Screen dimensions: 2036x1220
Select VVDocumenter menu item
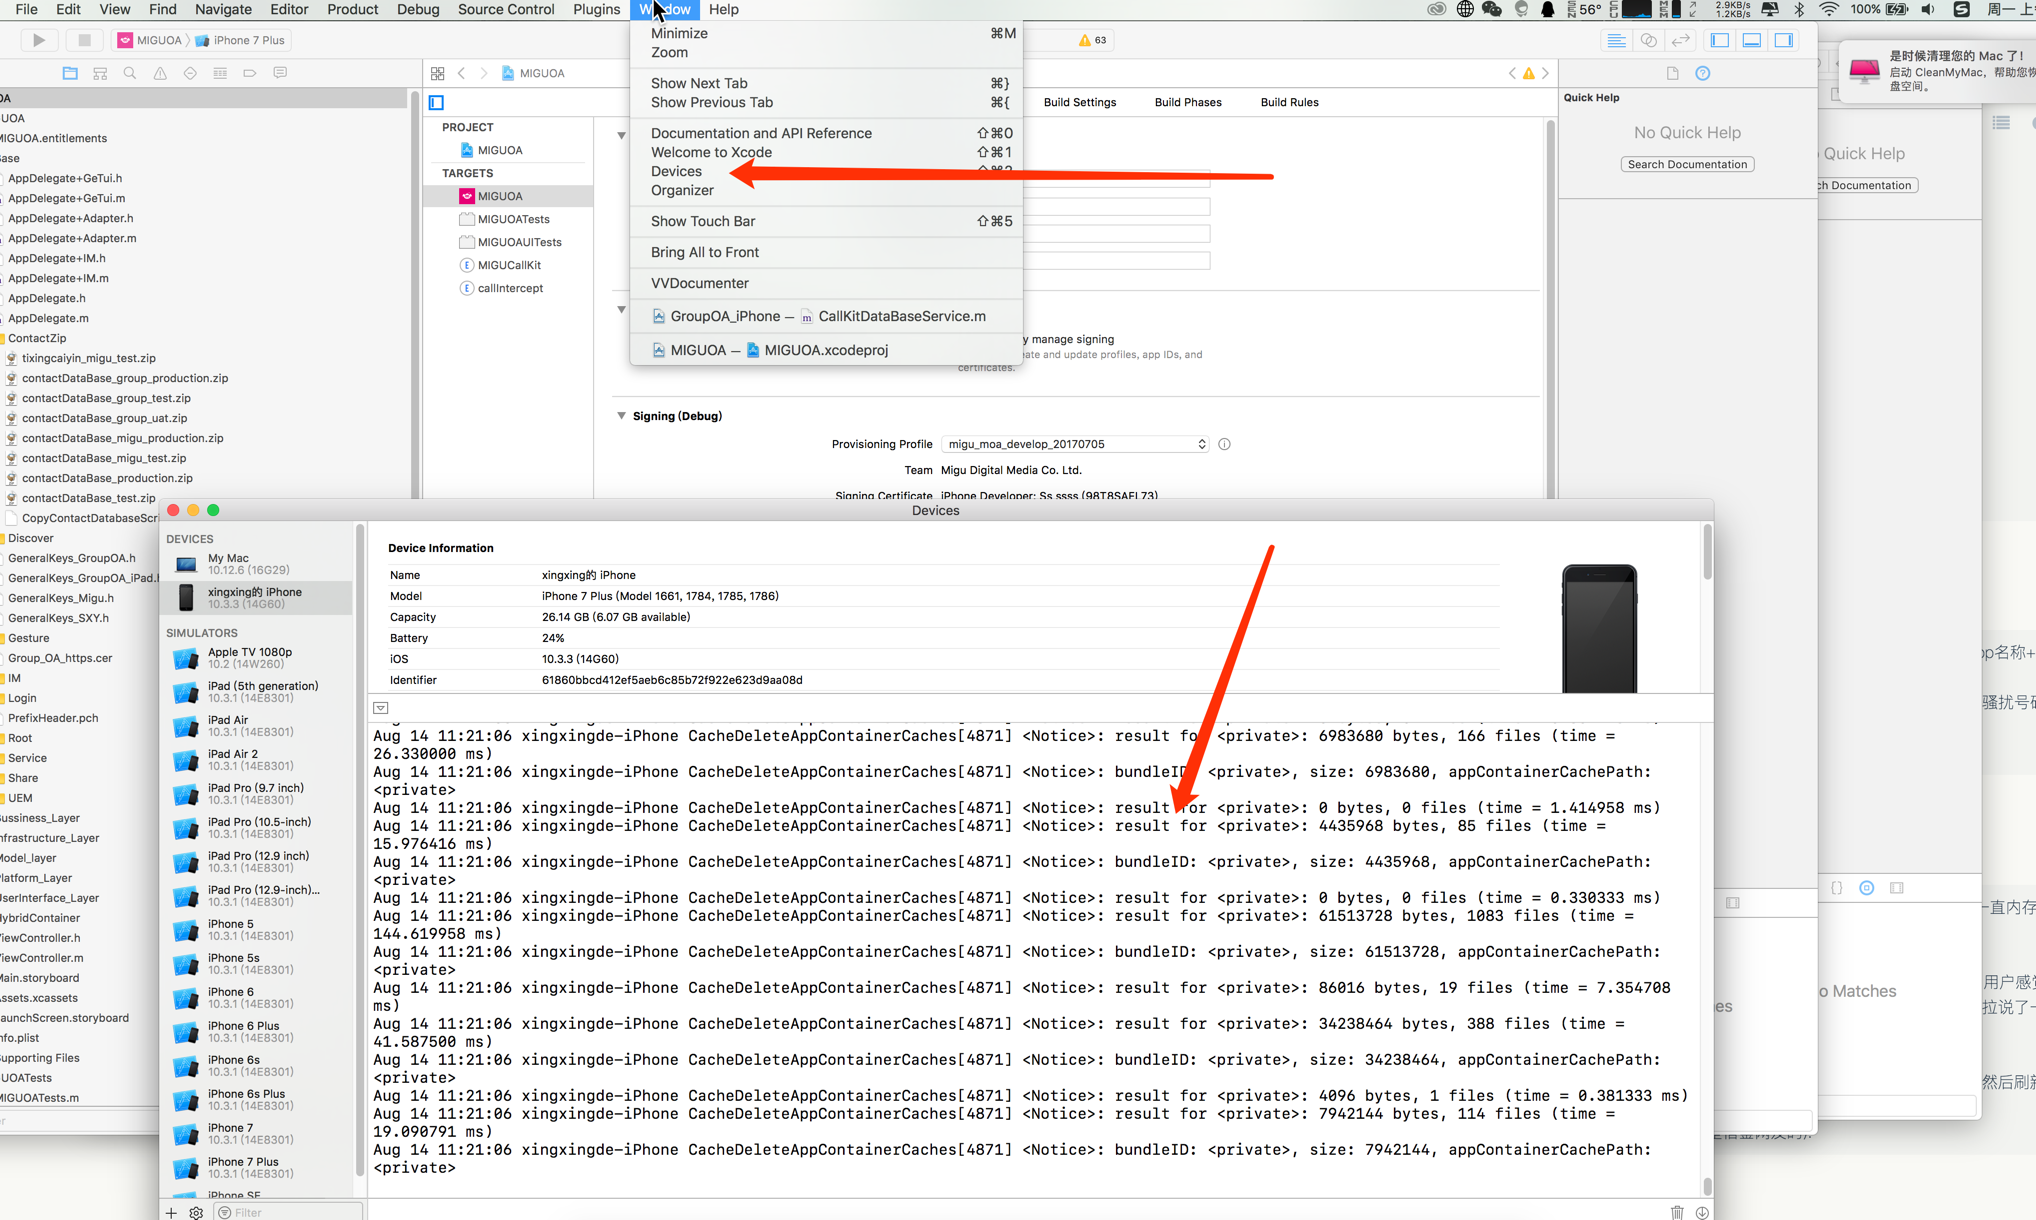(826, 283)
